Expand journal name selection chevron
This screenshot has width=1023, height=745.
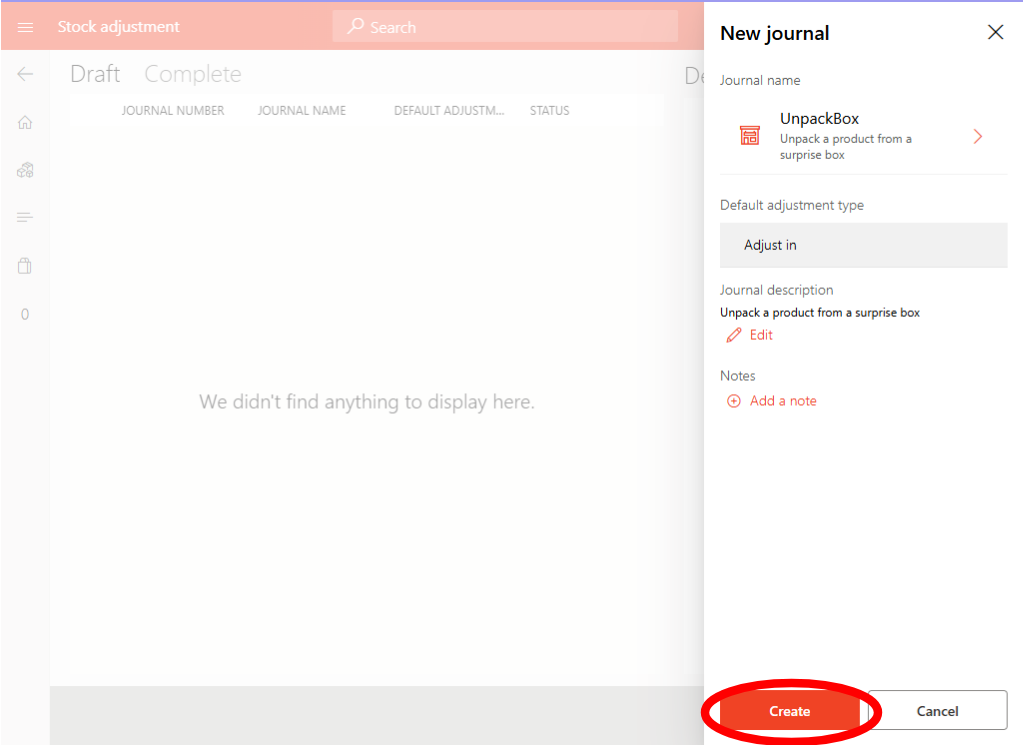point(977,136)
